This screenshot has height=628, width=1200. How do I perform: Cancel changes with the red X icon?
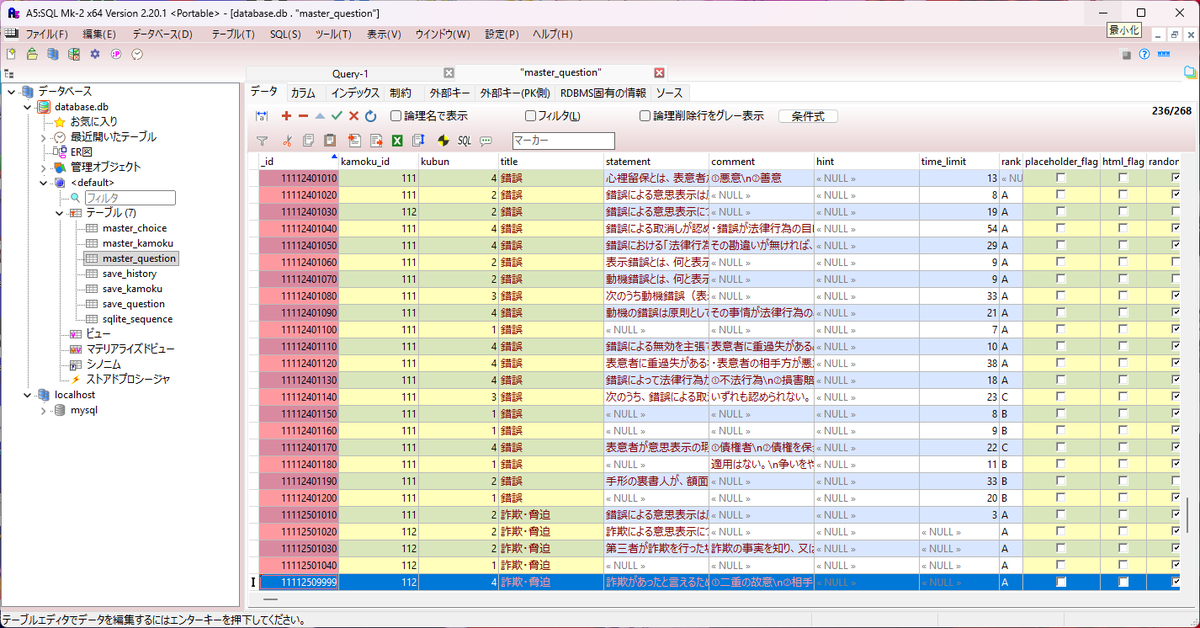353,115
